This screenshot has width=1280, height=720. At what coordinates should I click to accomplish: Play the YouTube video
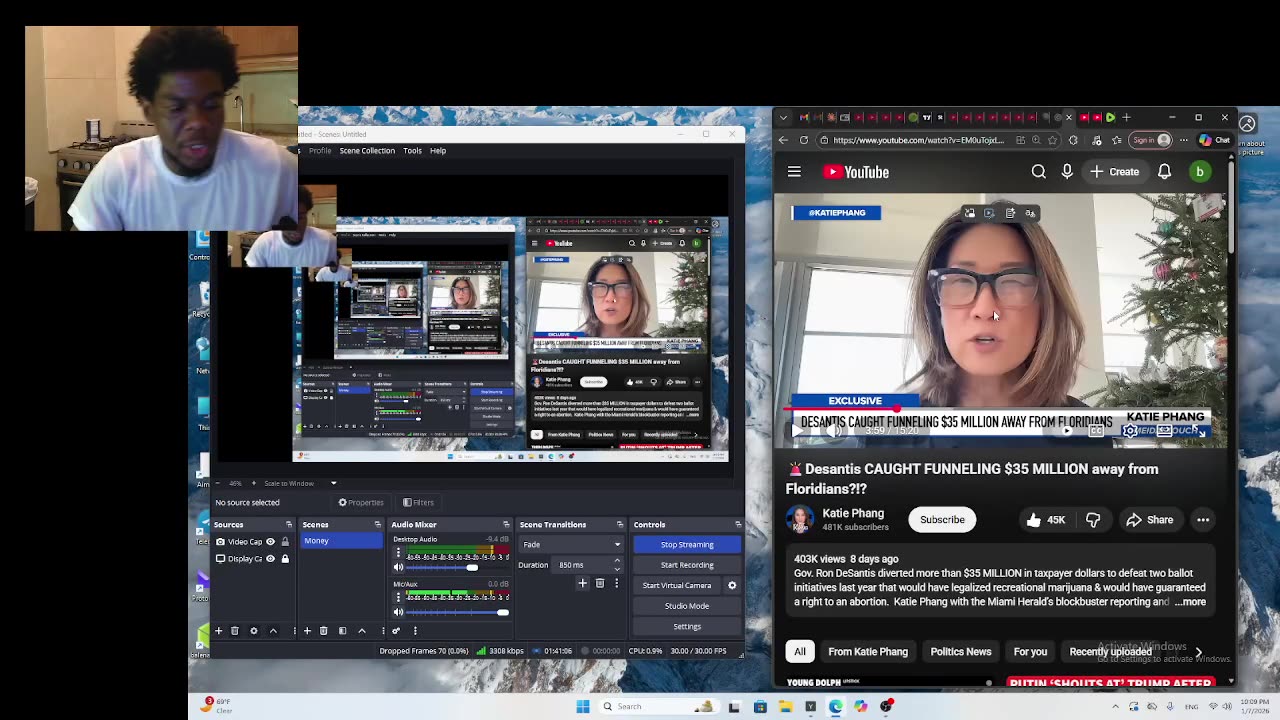tap(797, 431)
